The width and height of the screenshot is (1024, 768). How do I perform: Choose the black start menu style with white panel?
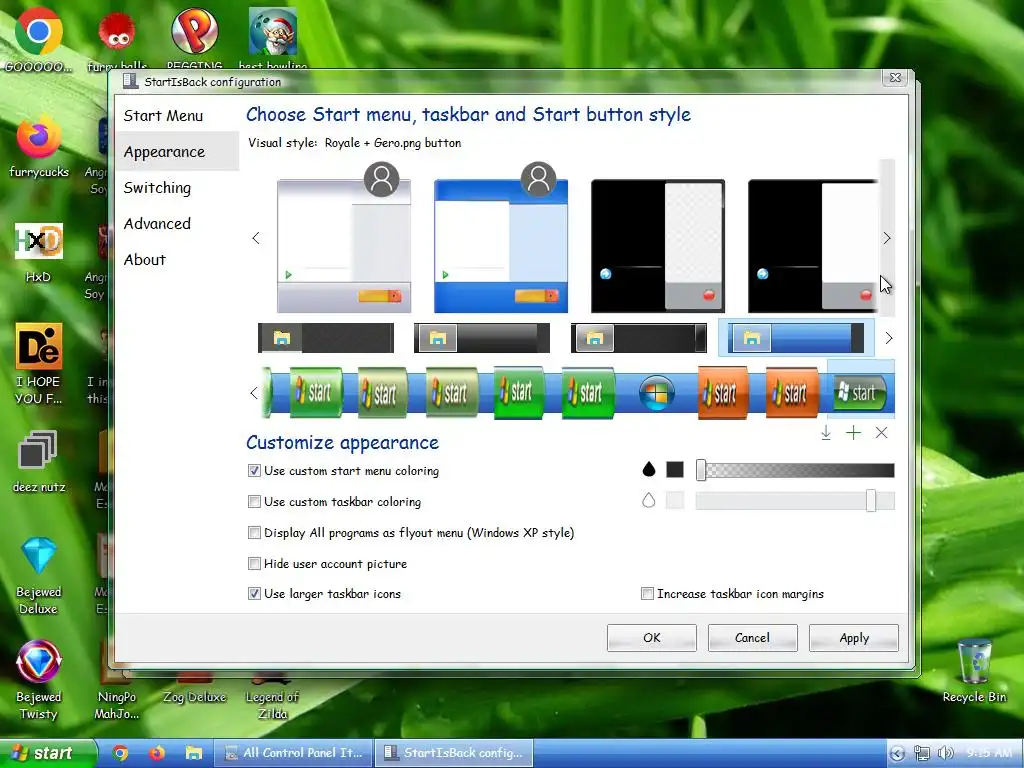pyautogui.click(x=813, y=246)
